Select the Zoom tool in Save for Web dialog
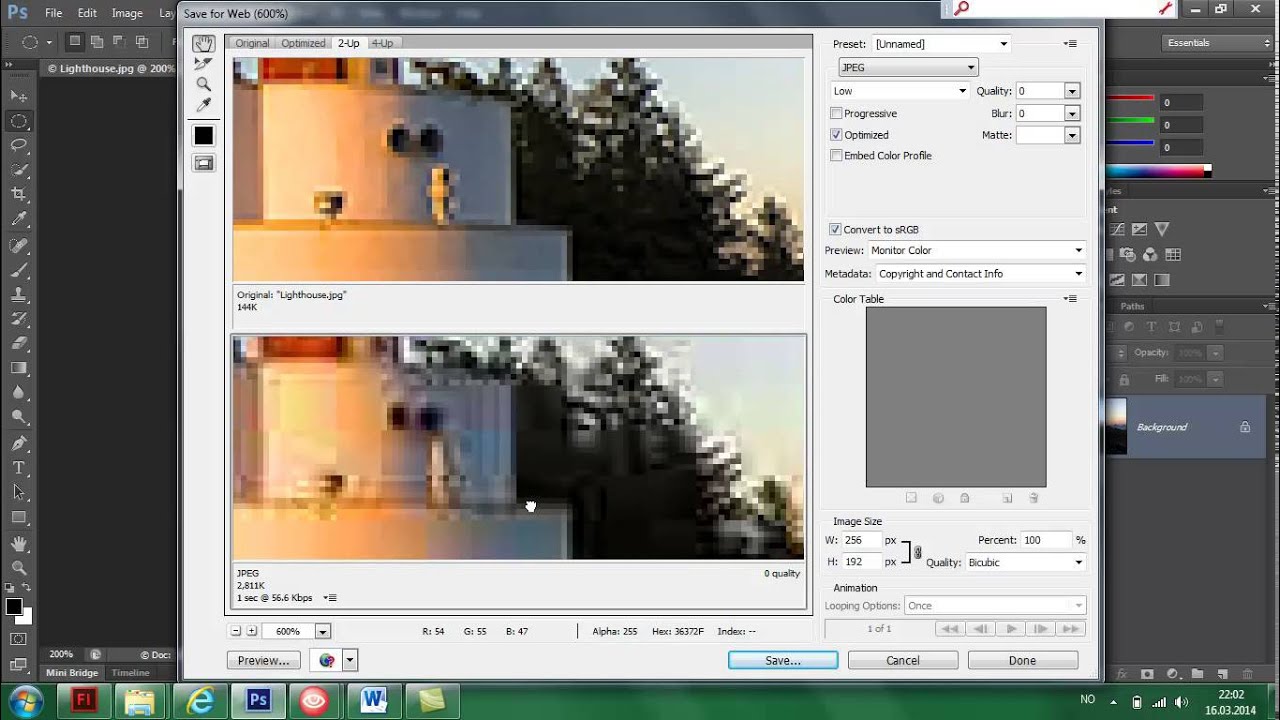Viewport: 1280px width, 720px height. tap(204, 84)
